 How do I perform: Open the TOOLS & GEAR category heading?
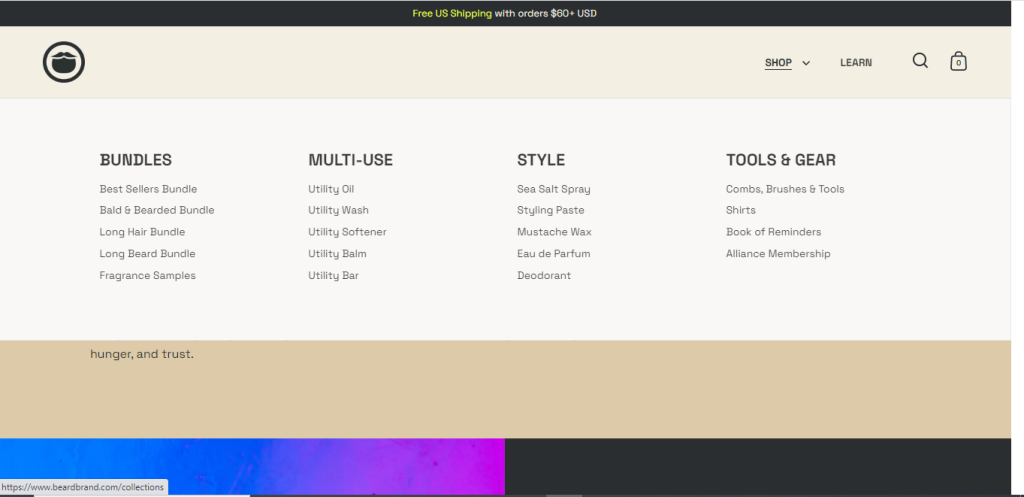(x=780, y=160)
